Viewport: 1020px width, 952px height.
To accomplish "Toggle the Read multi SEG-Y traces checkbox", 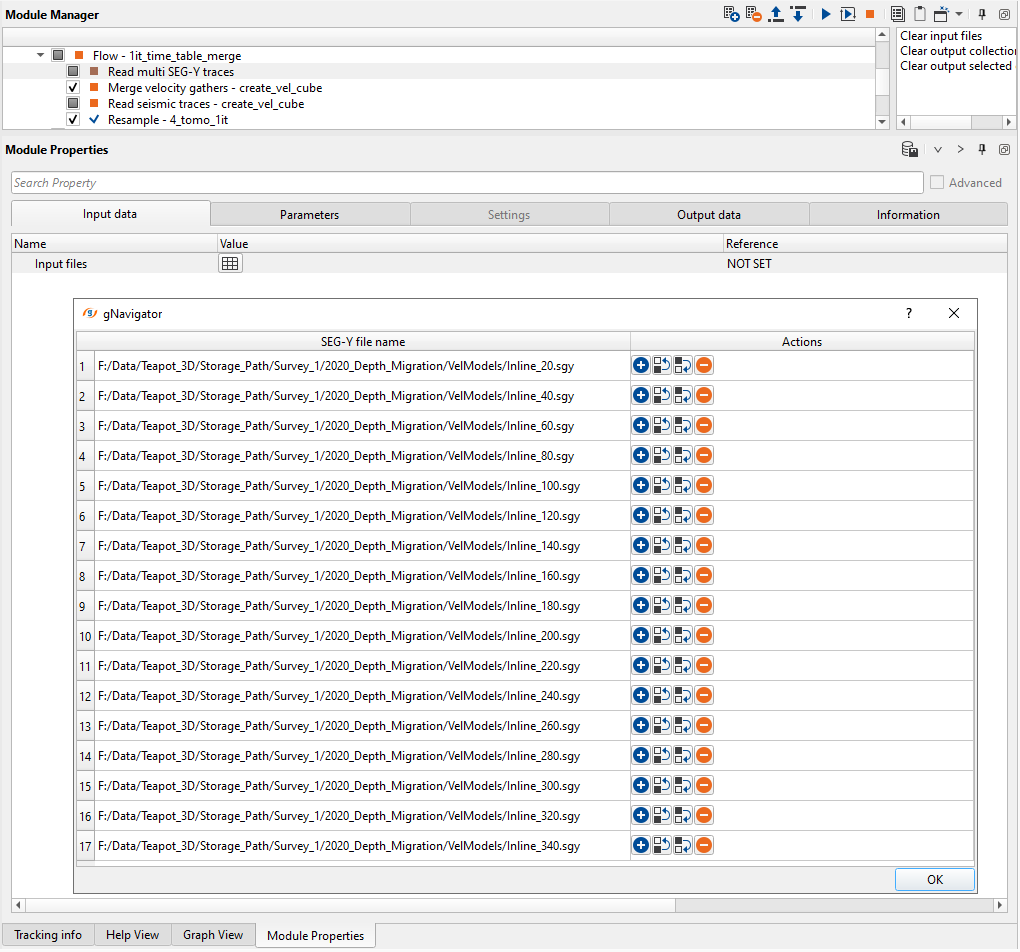I will (x=73, y=72).
